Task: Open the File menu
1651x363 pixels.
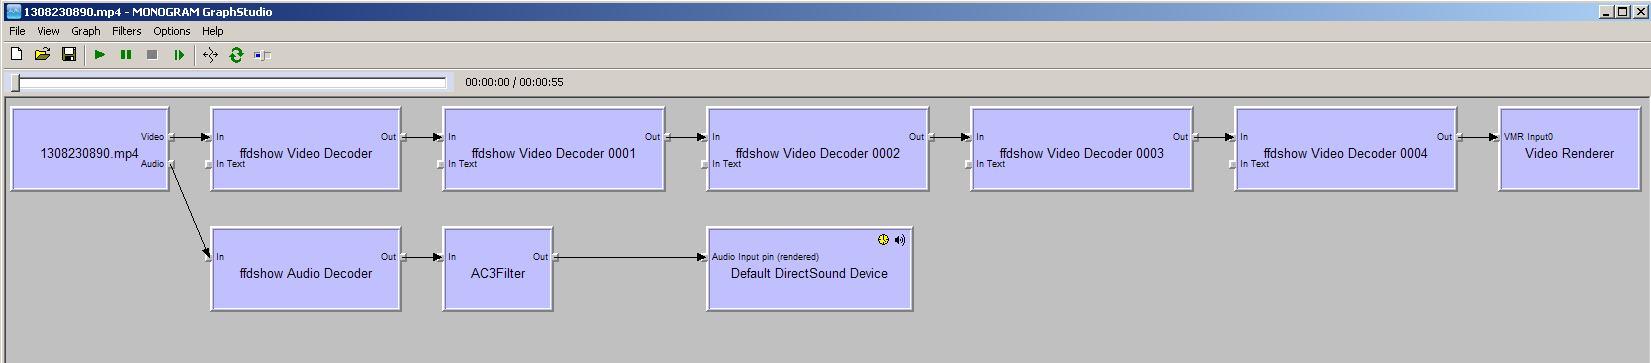Action: pos(17,31)
